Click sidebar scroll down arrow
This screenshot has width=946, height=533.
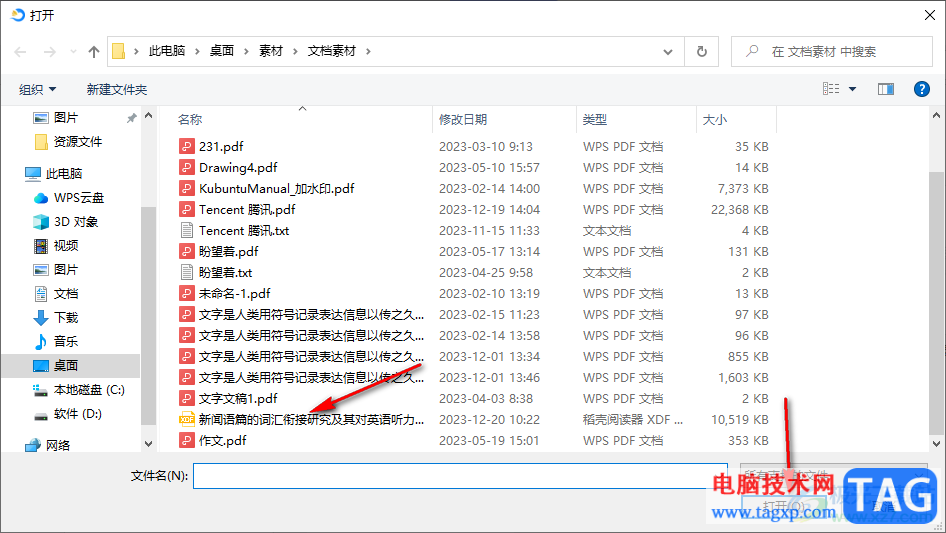pyautogui.click(x=148, y=444)
